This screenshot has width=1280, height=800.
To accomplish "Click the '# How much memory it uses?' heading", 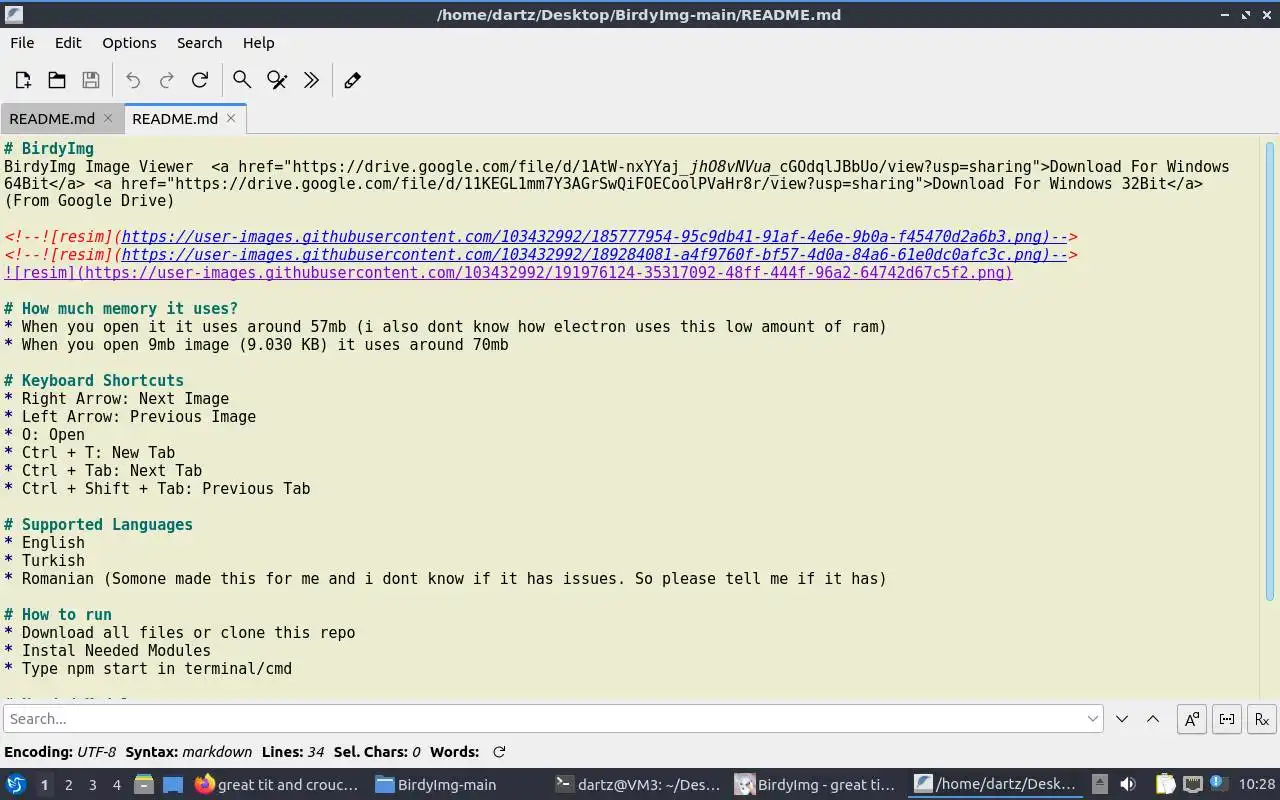I will (x=121, y=309).
